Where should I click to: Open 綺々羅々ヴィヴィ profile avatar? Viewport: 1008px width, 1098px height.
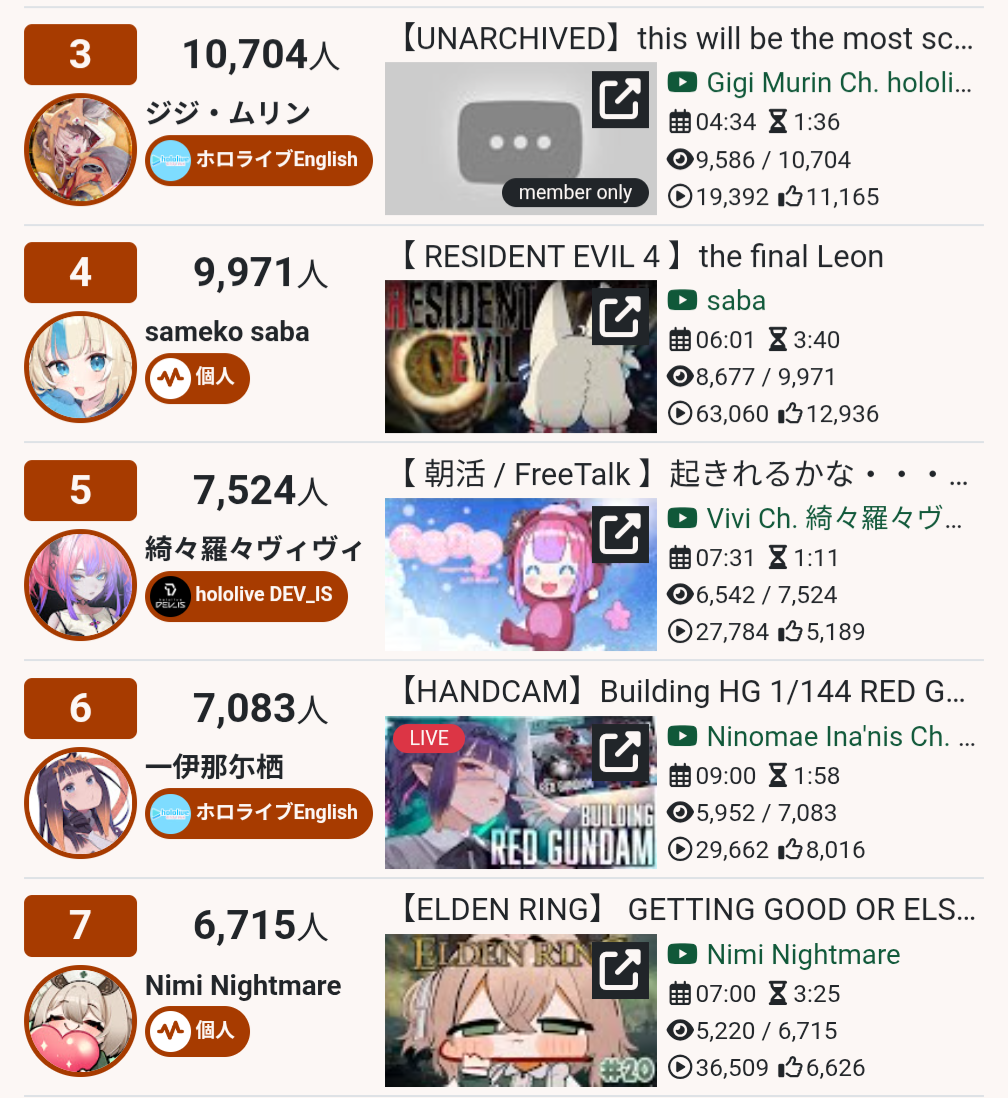81,585
